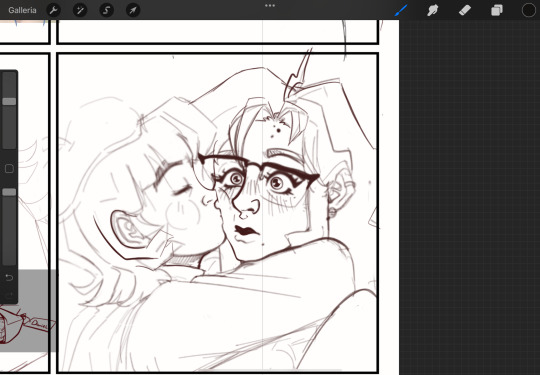The image size is (540, 375).
Task: Tap the redo arrow on sidebar
Action: (9, 295)
